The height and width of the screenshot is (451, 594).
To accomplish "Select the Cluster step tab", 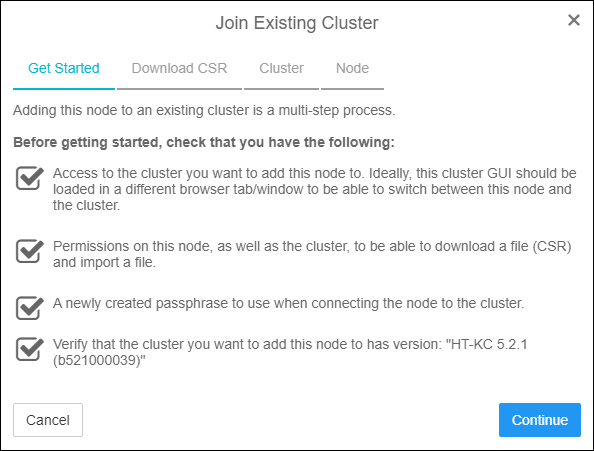I will pos(281,69).
